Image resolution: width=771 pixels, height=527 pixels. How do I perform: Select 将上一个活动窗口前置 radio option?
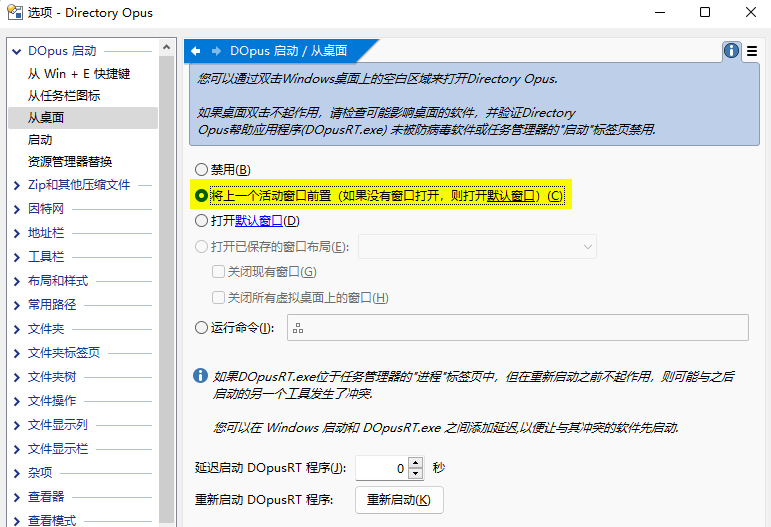tap(201, 196)
